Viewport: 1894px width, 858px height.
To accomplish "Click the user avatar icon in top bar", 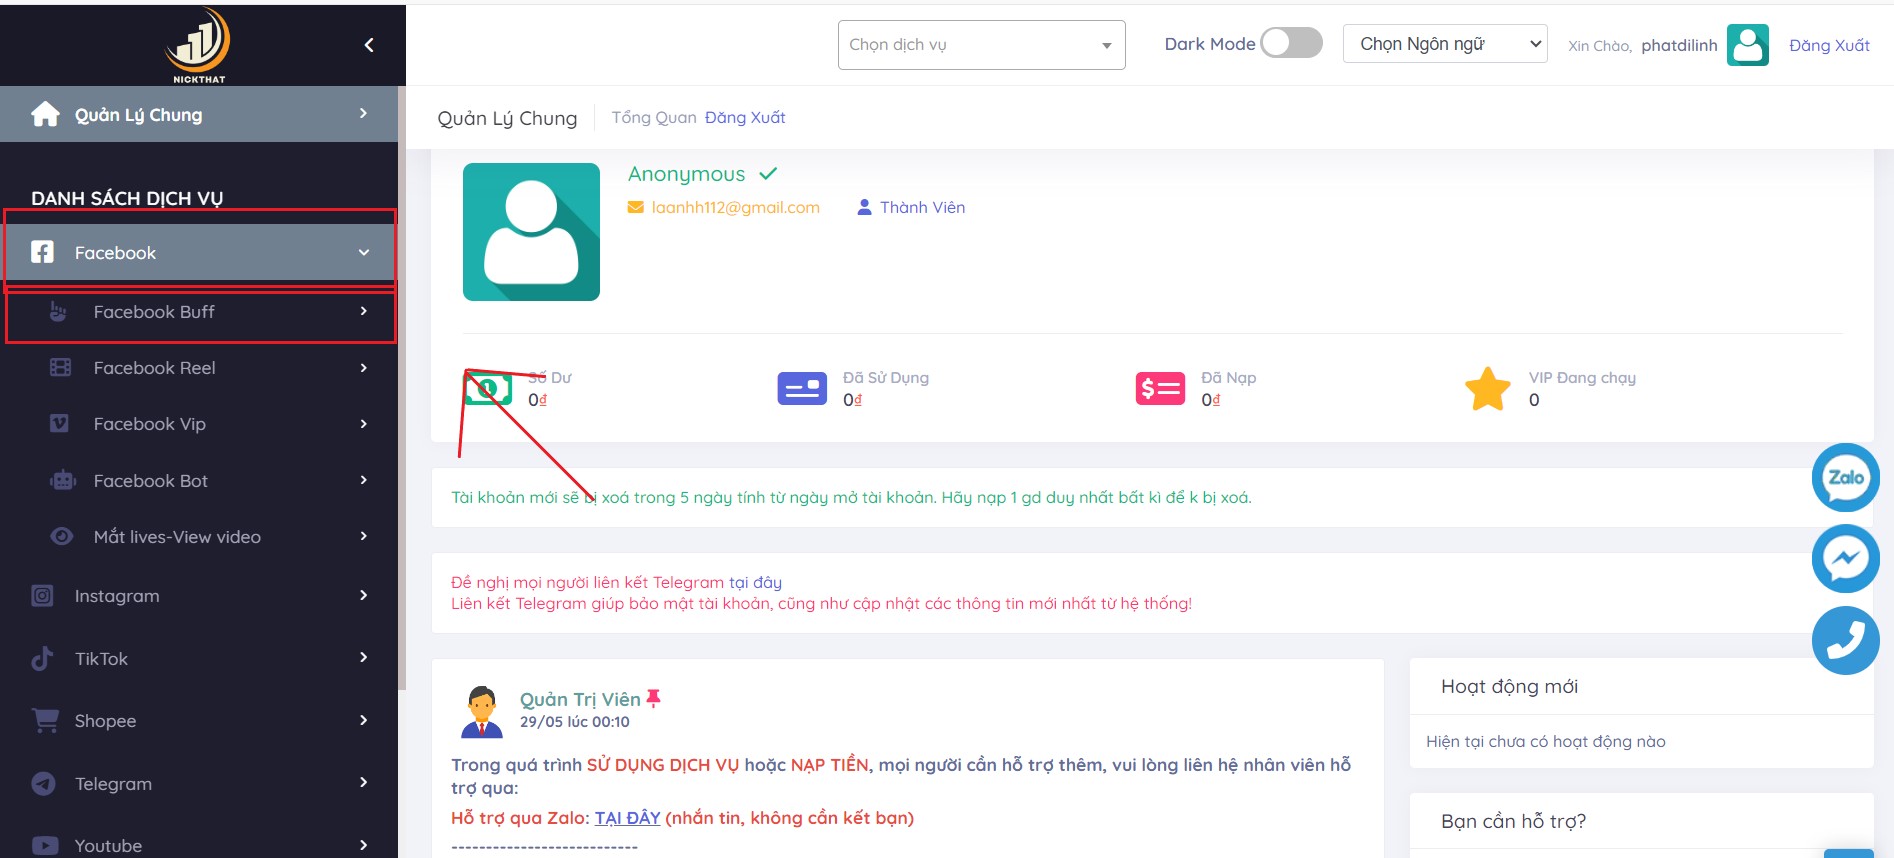I will (x=1747, y=45).
